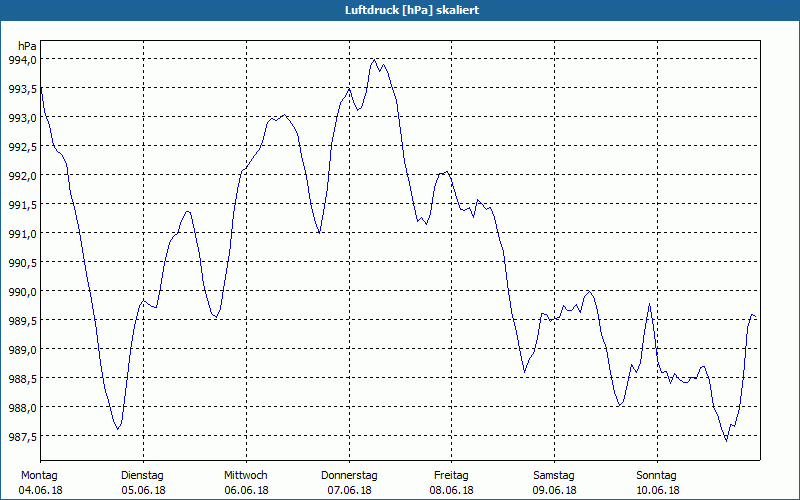Screen dimensions: 800x500
Task: Click the 'Luftdruck [hPa] skaliert' chart title
Action: 412,10
